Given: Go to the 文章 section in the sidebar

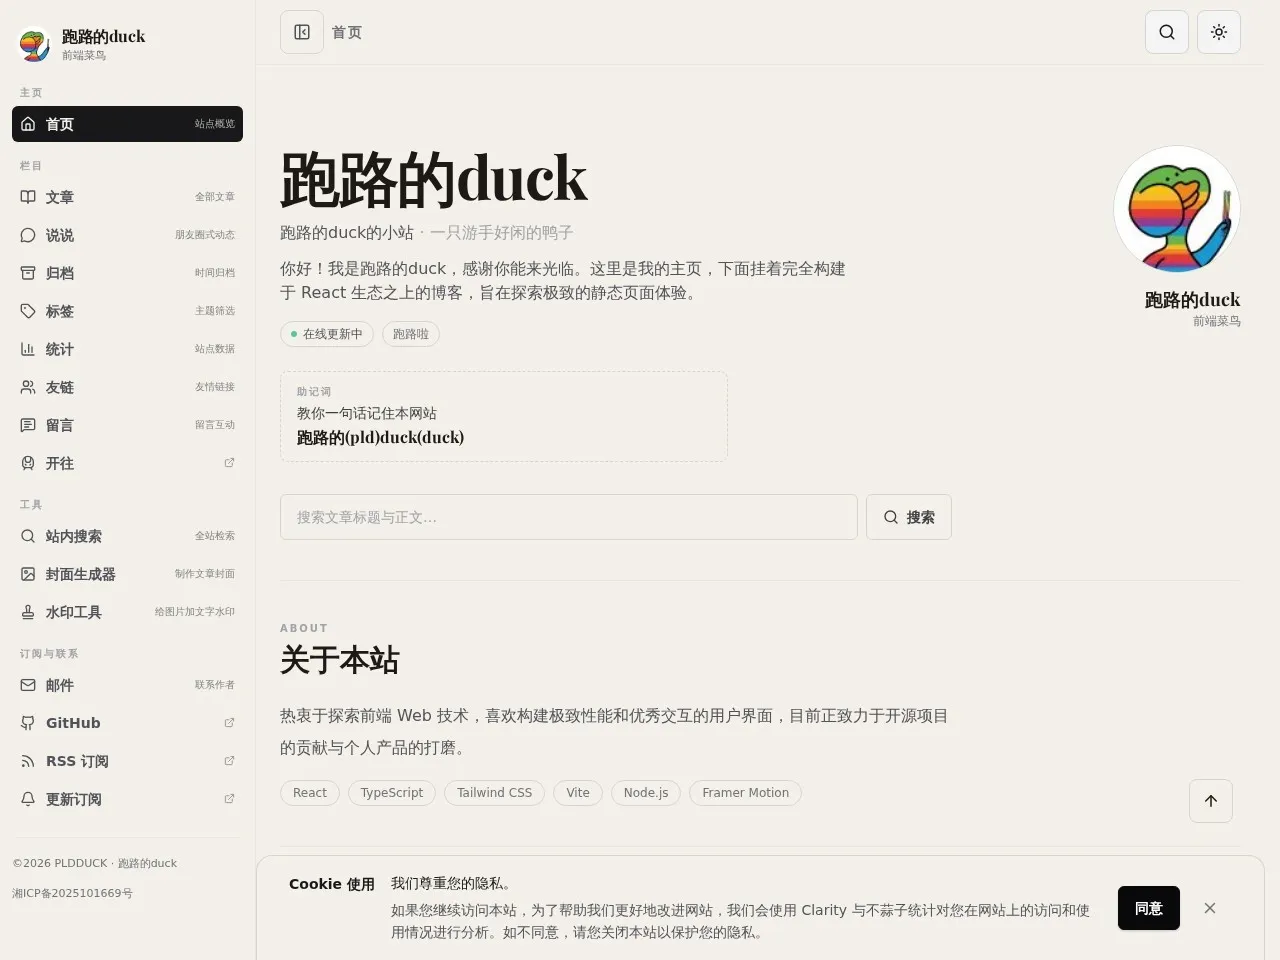Looking at the screenshot, I should pos(127,197).
